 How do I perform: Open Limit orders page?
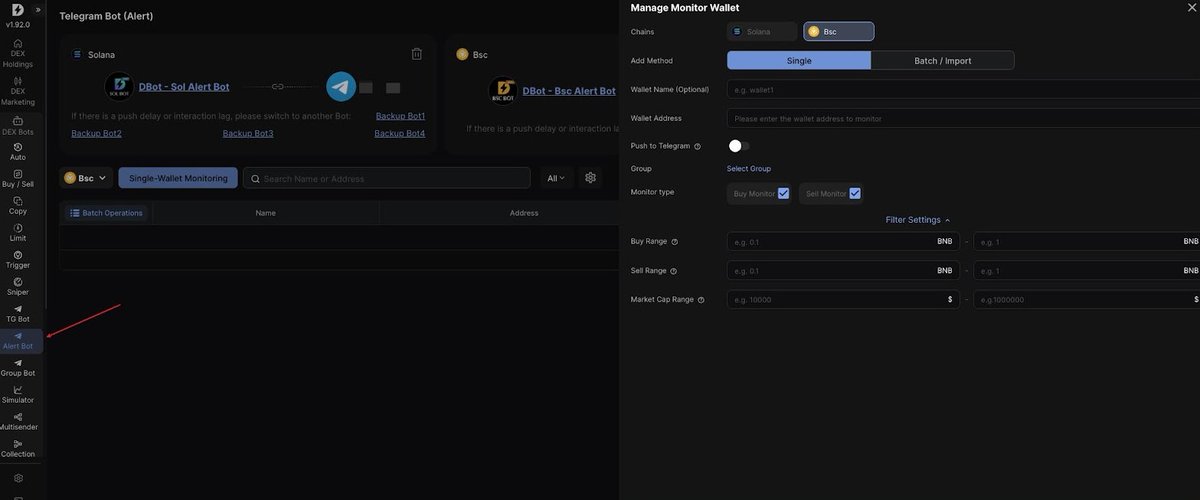point(18,233)
